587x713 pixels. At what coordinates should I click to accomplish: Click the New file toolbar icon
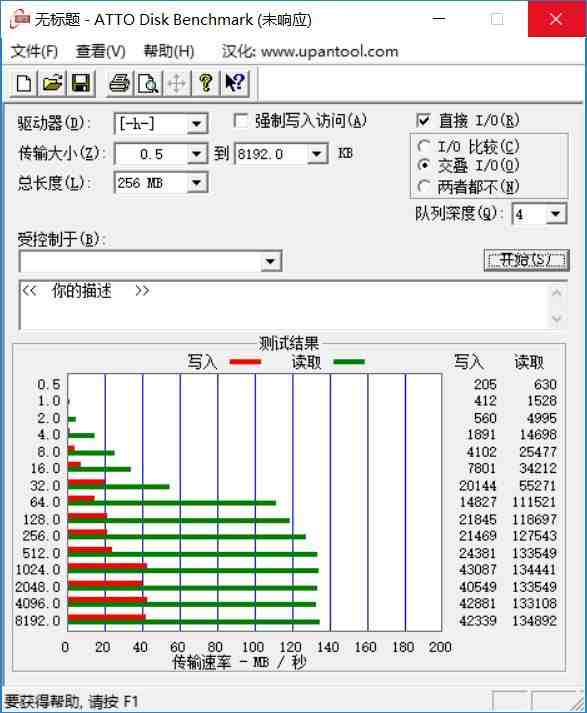coord(24,83)
